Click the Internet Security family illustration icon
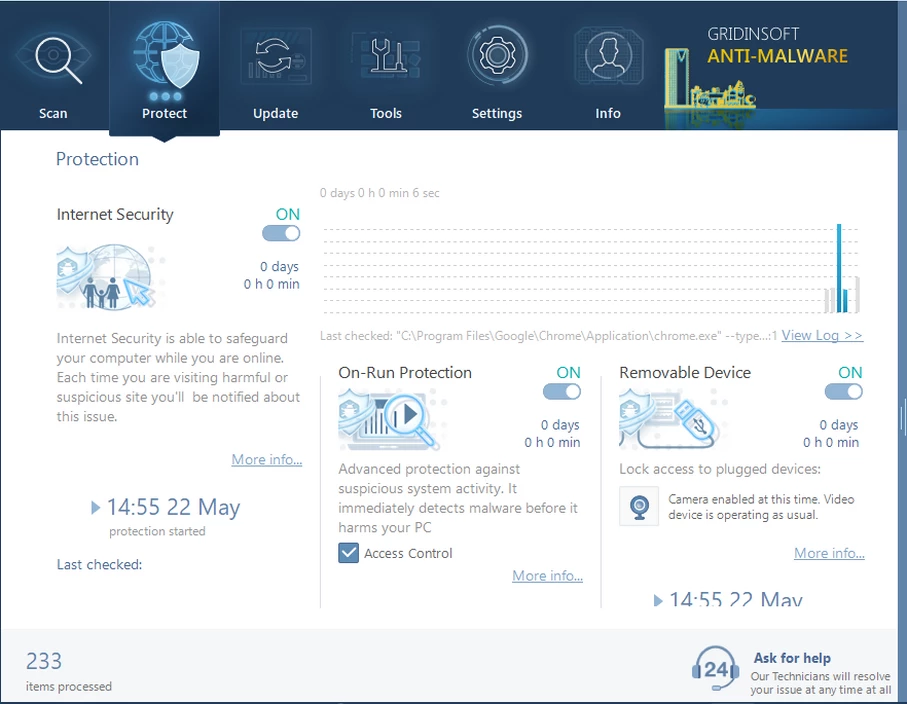The width and height of the screenshot is (907, 704). [x=105, y=279]
